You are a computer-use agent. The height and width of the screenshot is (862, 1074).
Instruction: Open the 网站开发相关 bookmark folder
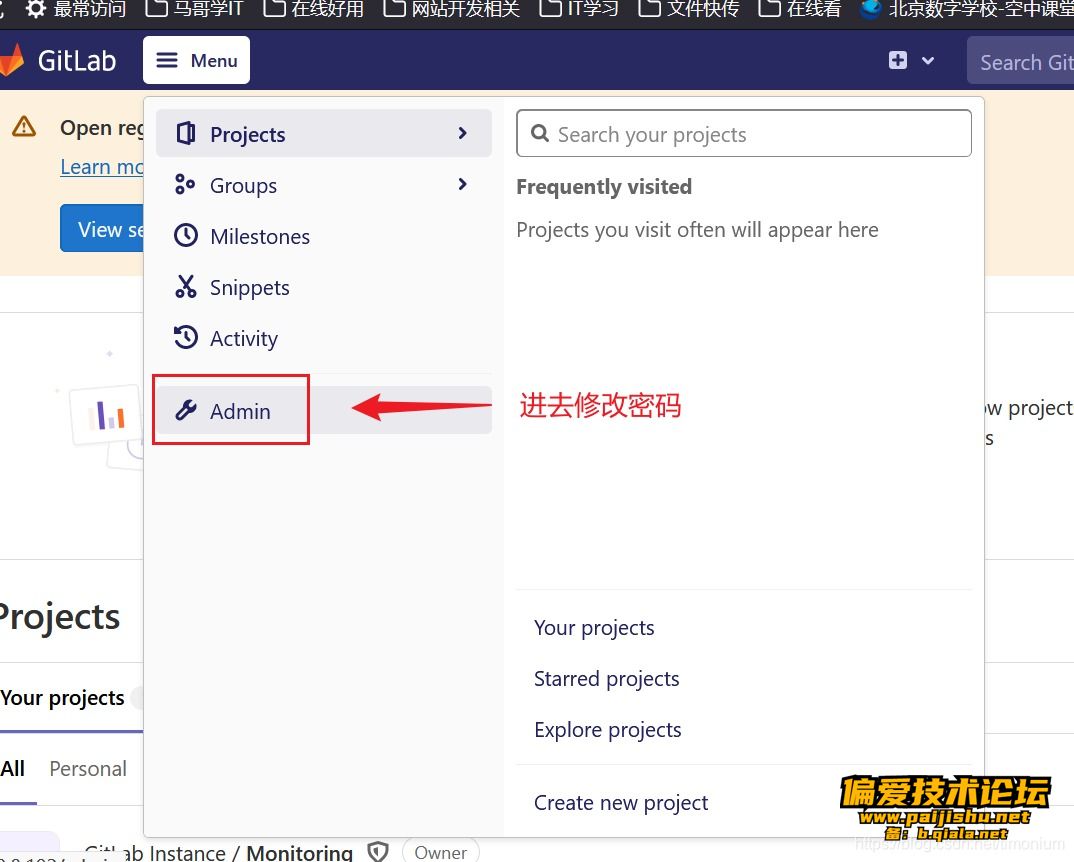point(451,9)
